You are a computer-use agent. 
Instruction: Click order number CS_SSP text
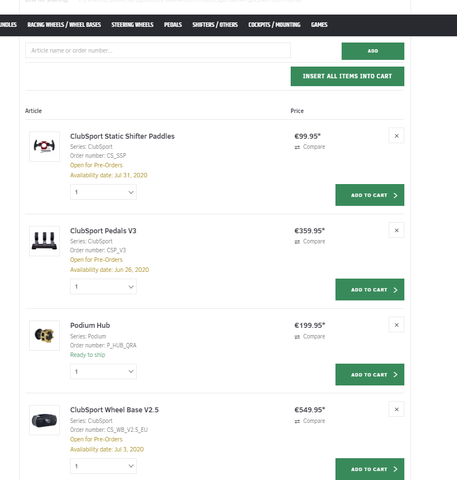pyautogui.click(x=98, y=156)
